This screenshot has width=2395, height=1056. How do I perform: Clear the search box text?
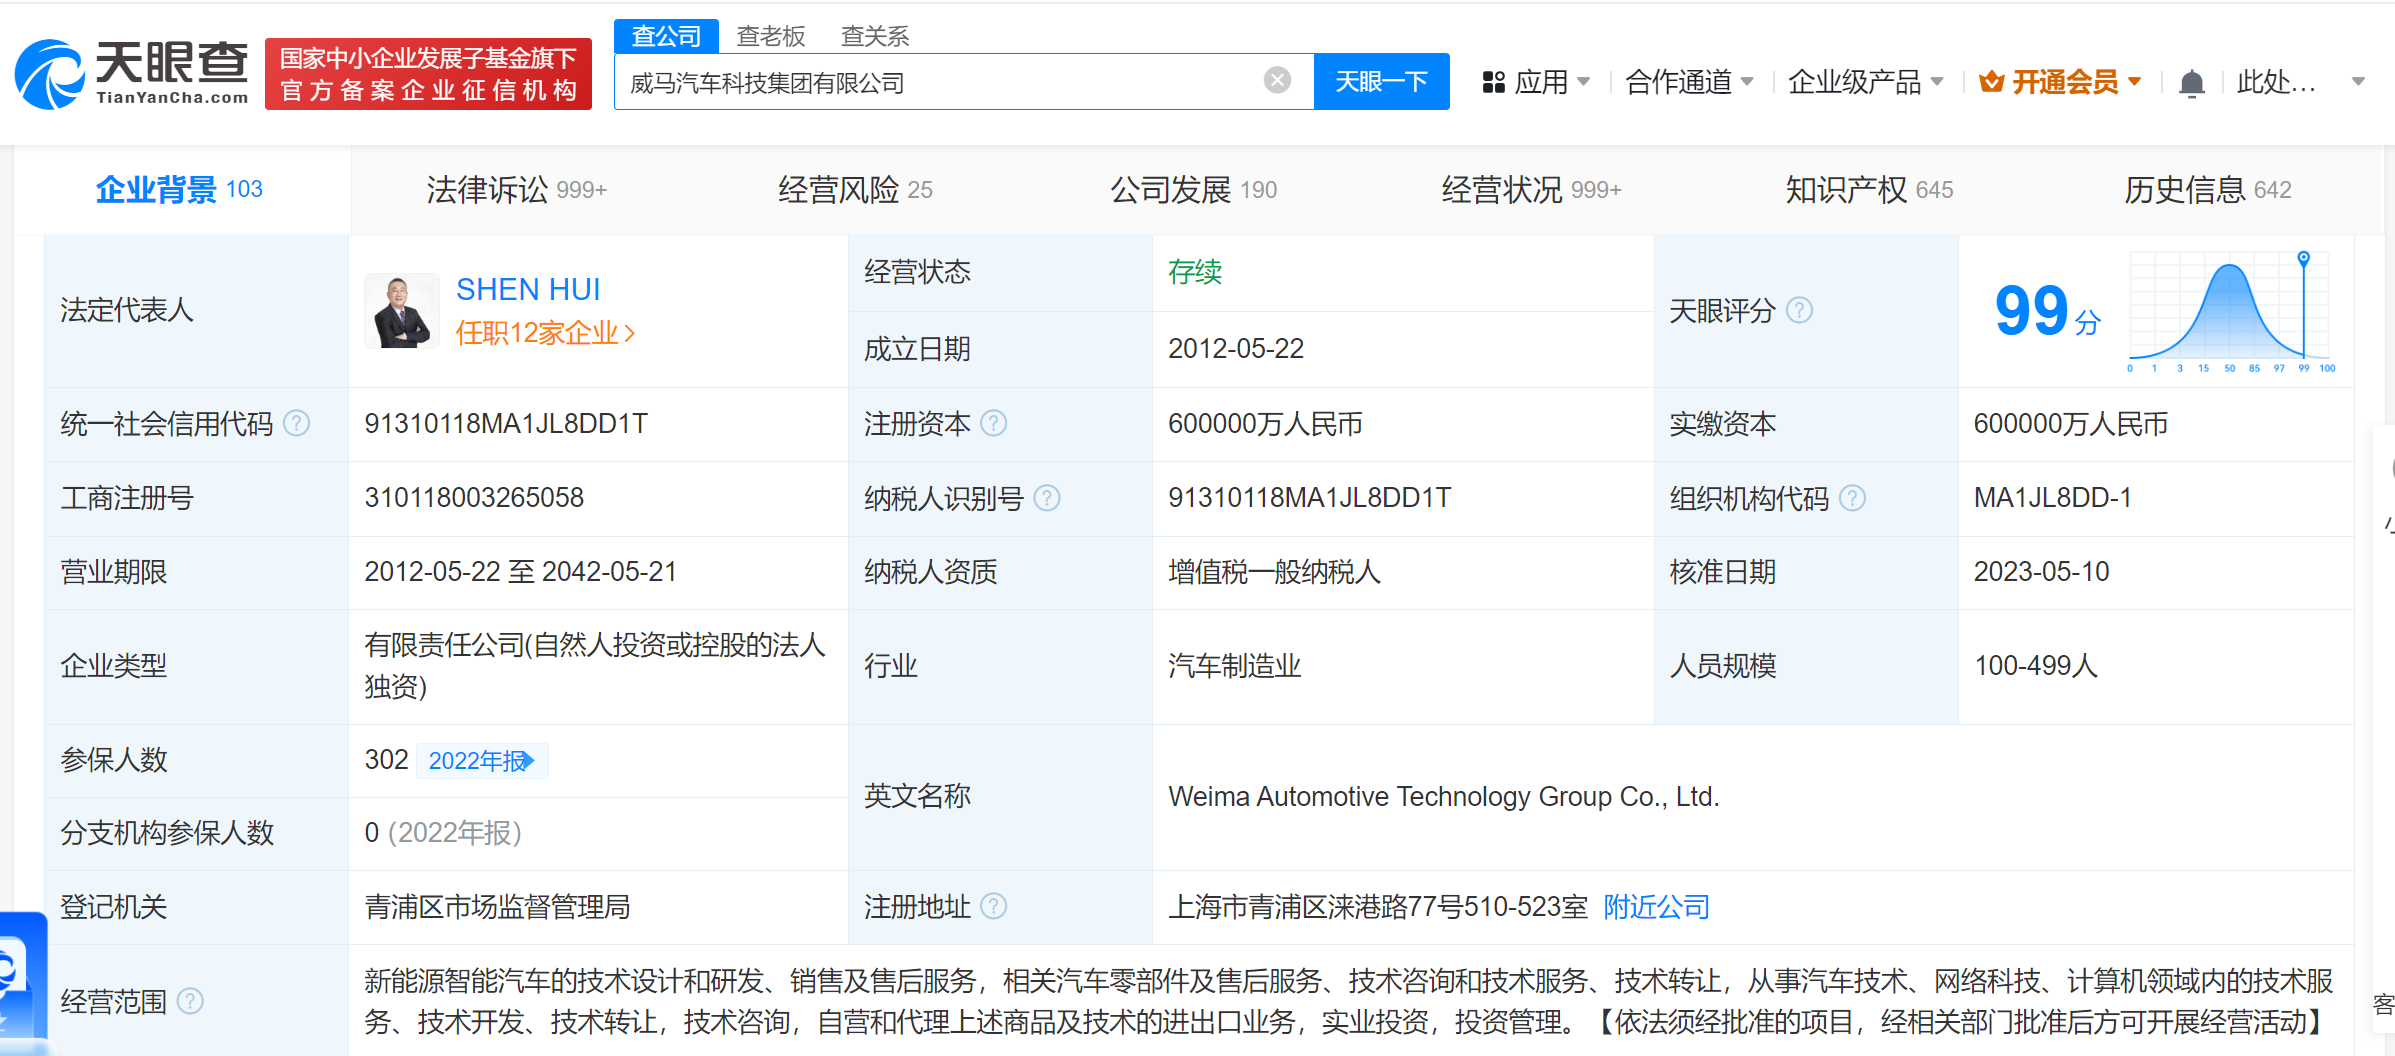click(x=1277, y=81)
